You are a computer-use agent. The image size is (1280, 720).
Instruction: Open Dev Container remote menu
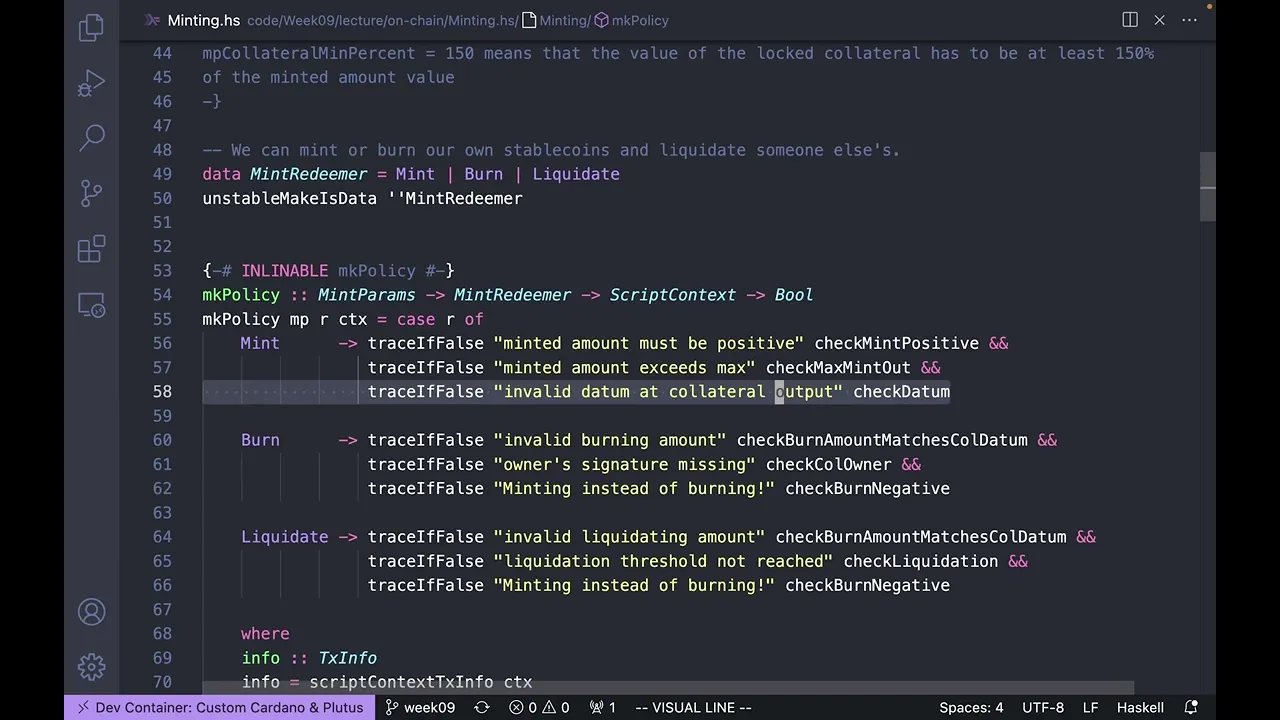pyautogui.click(x=219, y=707)
